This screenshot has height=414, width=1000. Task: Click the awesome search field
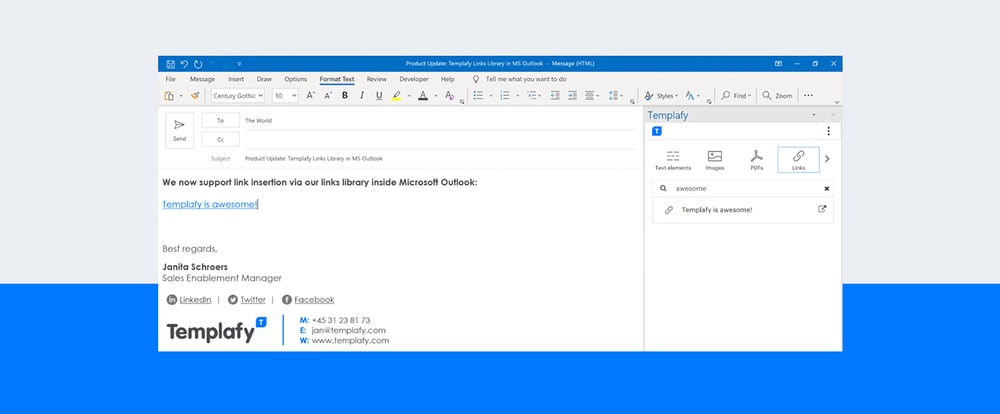click(x=743, y=188)
